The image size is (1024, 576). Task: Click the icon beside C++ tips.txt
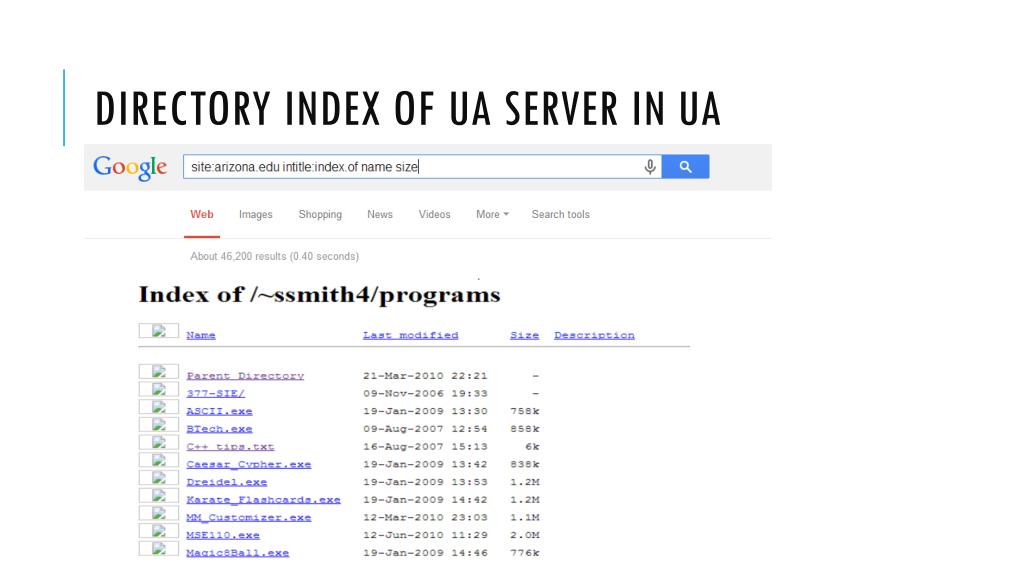click(x=159, y=442)
